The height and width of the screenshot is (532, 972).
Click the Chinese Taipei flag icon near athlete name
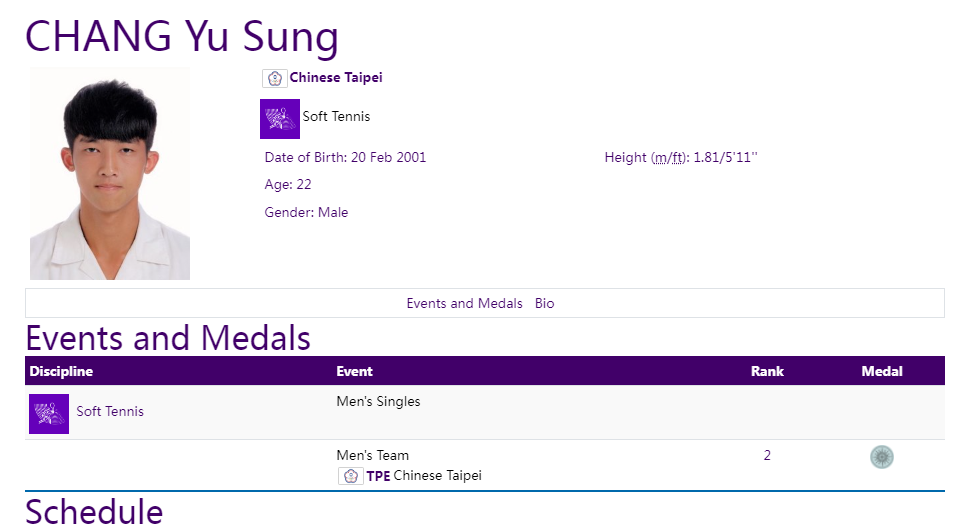point(275,78)
